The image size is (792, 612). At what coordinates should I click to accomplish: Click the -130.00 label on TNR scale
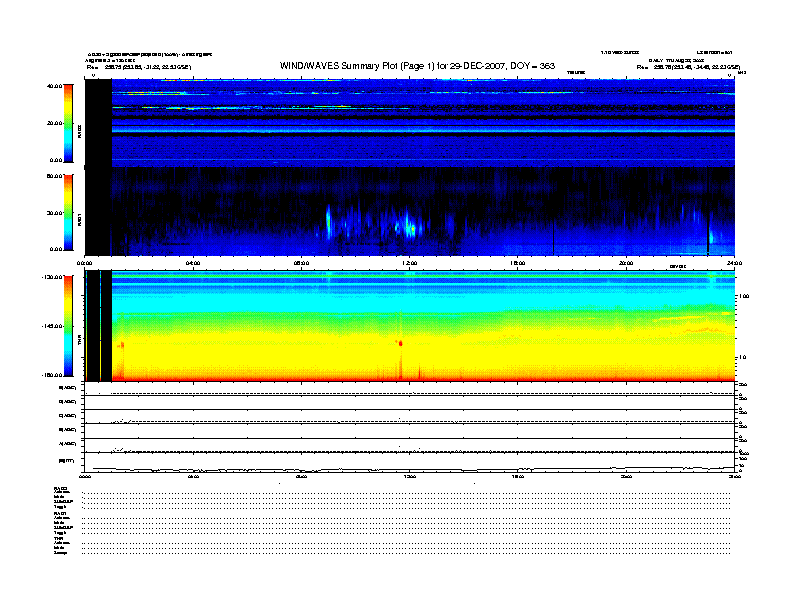(53, 277)
